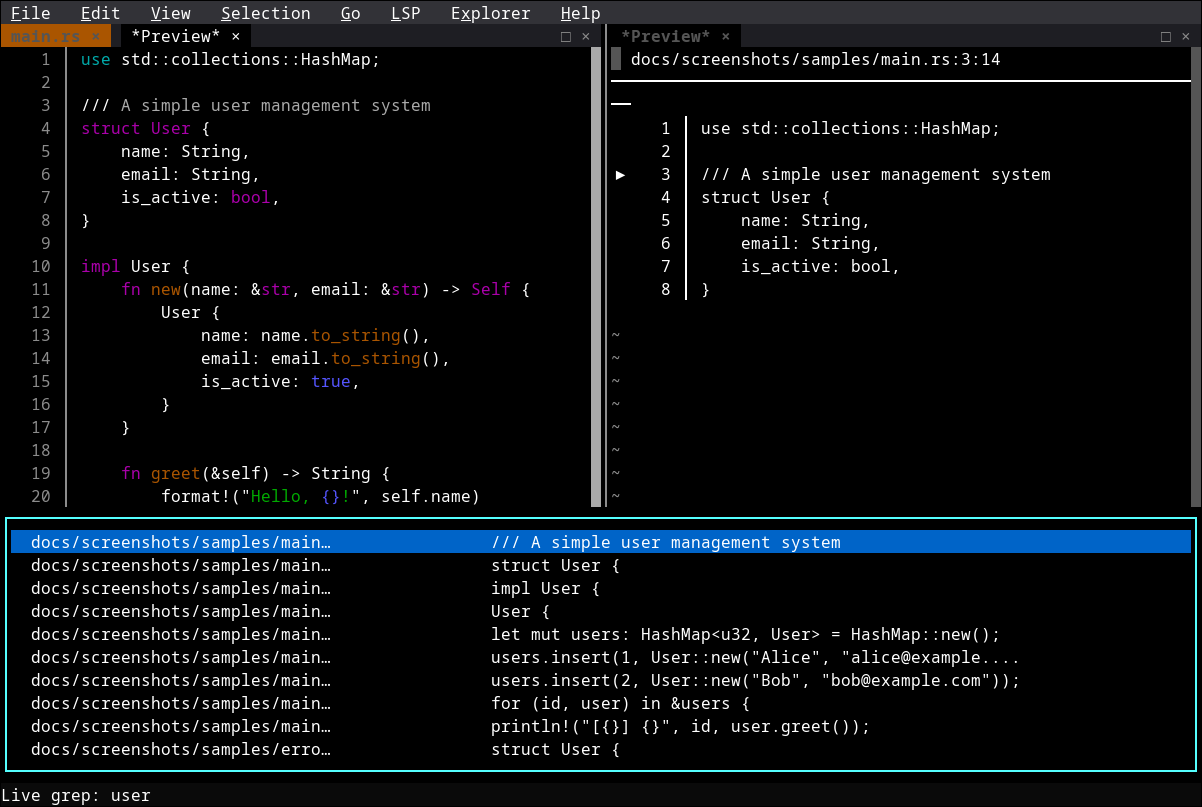Close the left editor pane via its X icon
This screenshot has width=1202, height=807.
[x=585, y=36]
